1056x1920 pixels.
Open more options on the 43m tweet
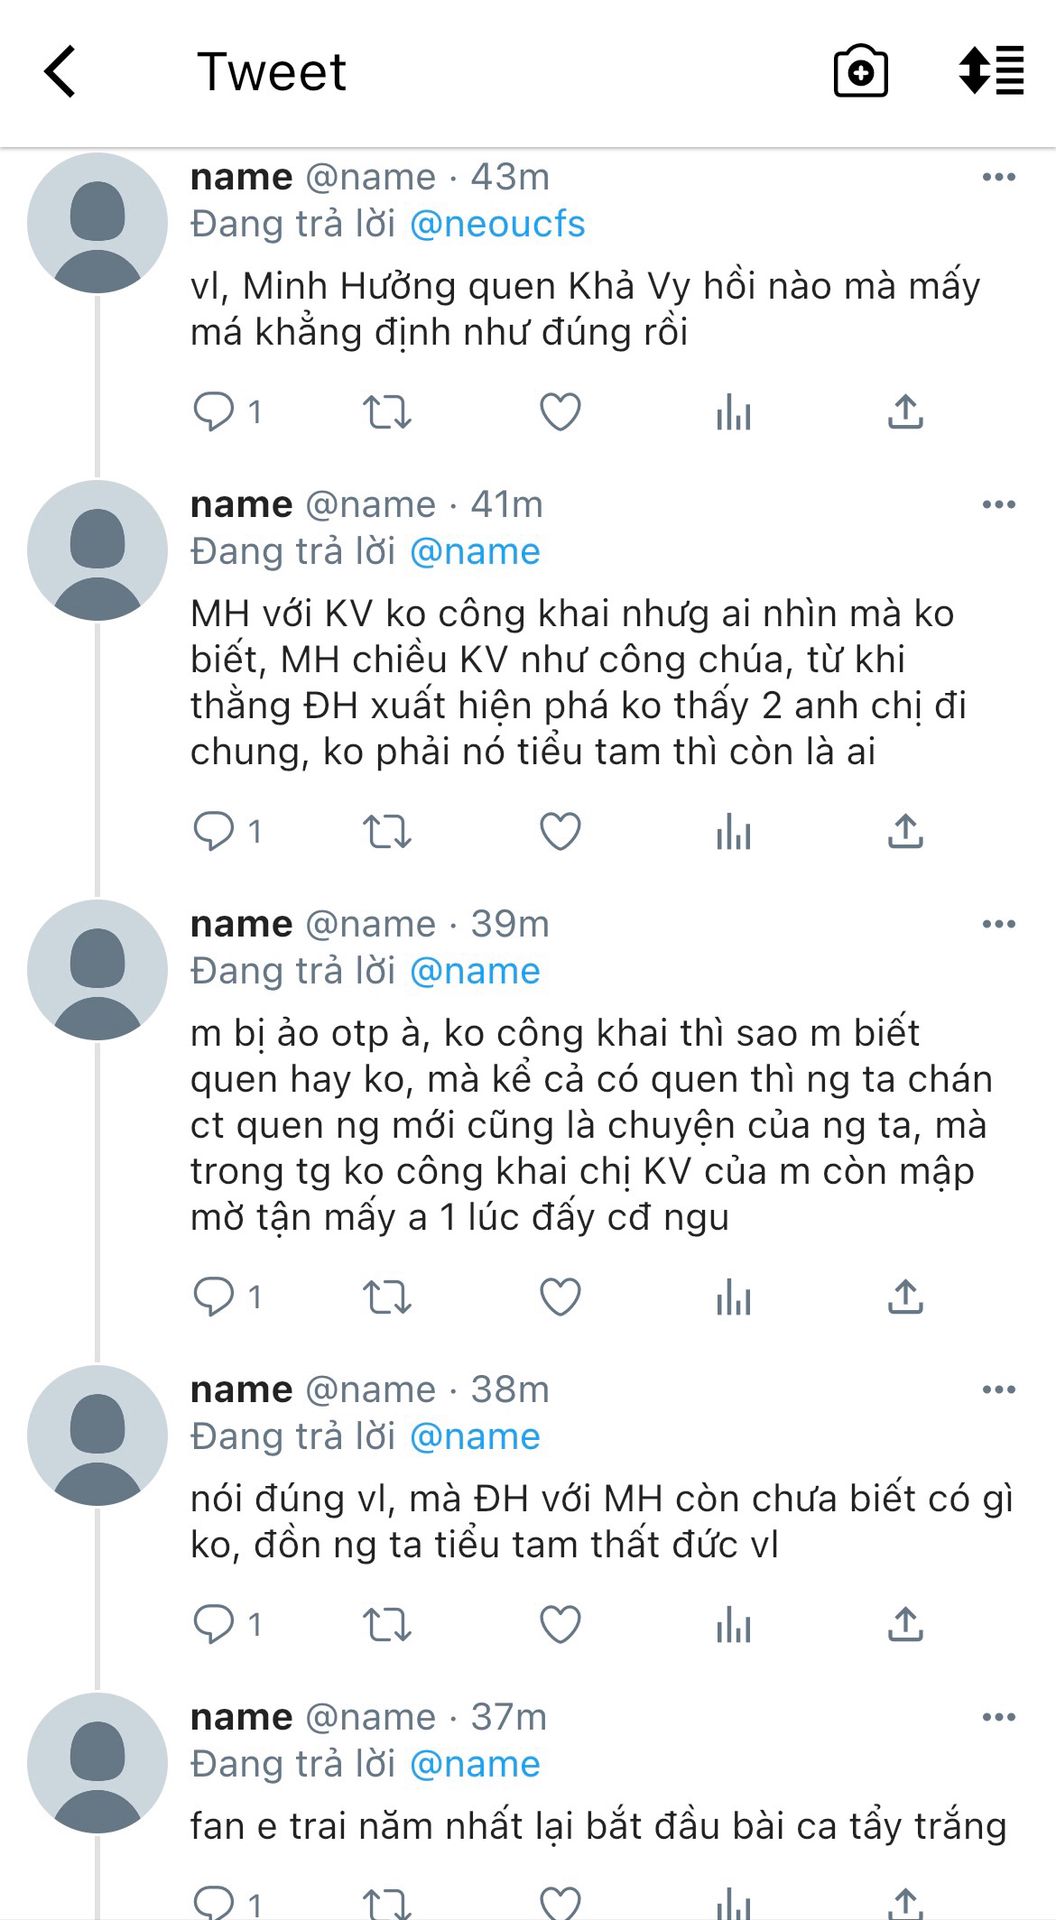[998, 177]
